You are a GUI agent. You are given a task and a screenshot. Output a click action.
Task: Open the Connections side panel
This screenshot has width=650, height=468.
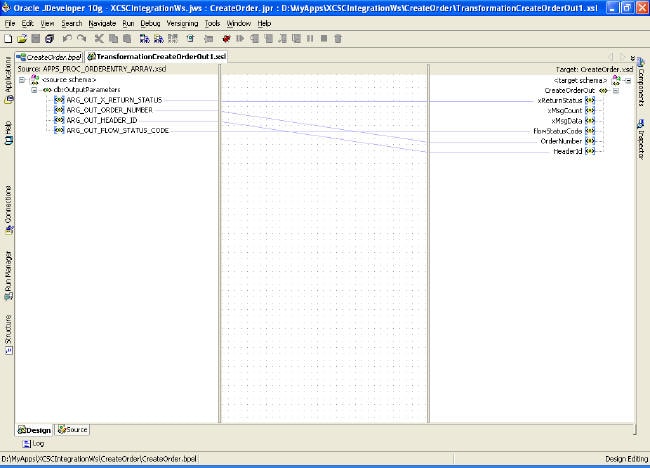point(7,205)
